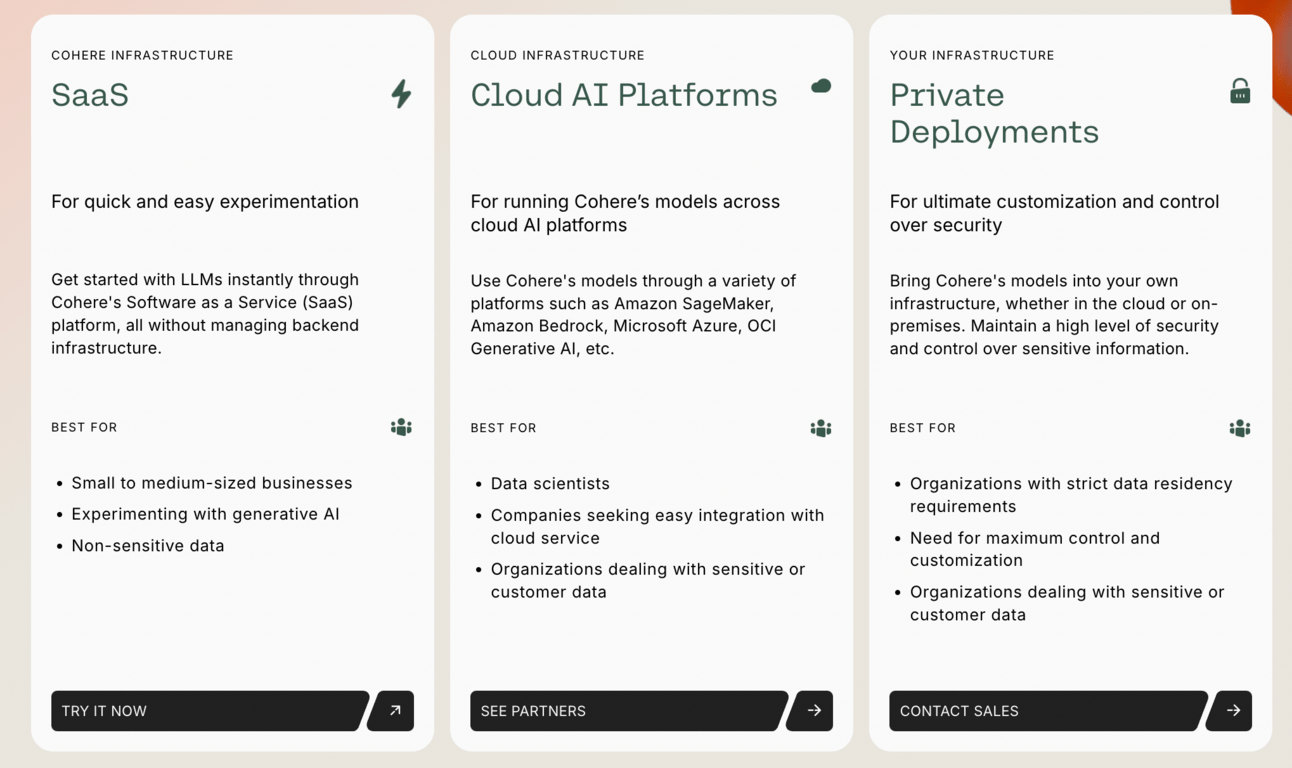Screen dimensions: 1292x768
Task: Click the 'Data scientists' bullet point
Action: pos(549,484)
